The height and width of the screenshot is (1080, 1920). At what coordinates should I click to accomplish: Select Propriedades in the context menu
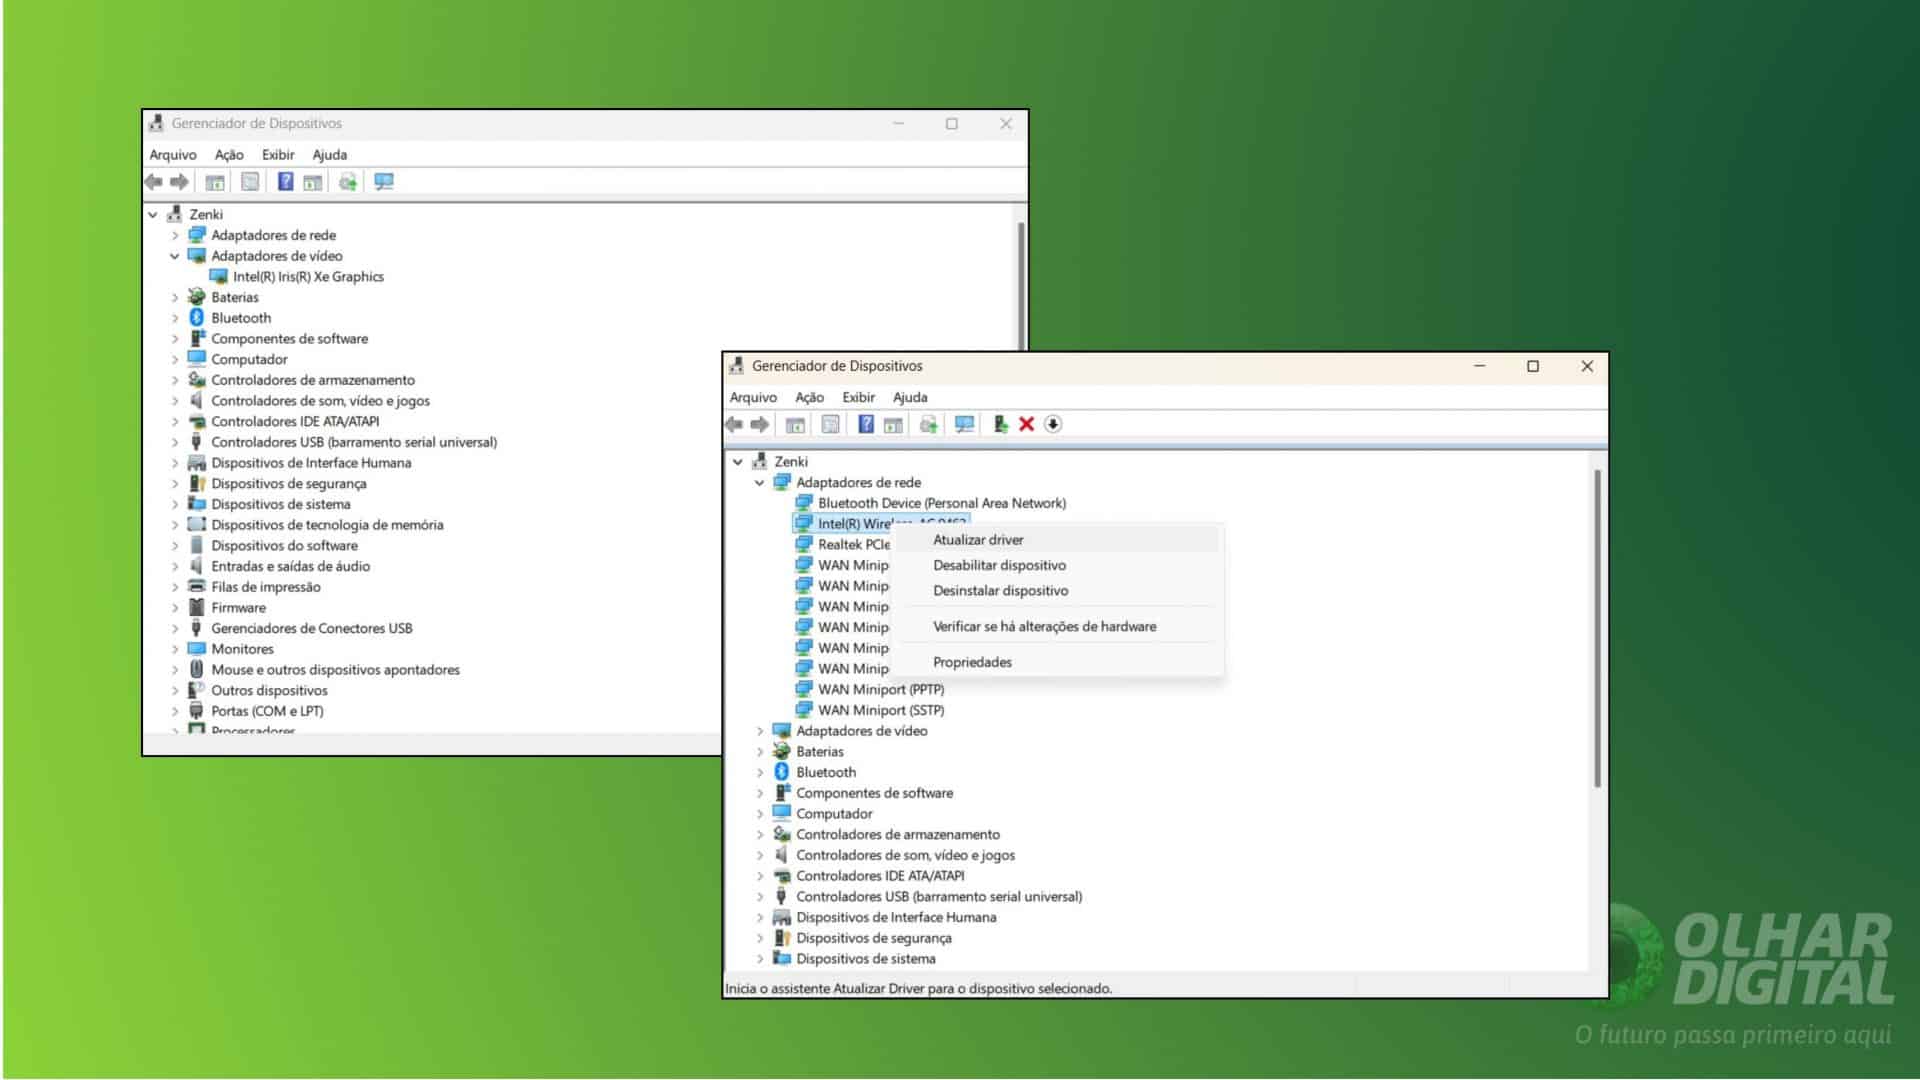971,661
